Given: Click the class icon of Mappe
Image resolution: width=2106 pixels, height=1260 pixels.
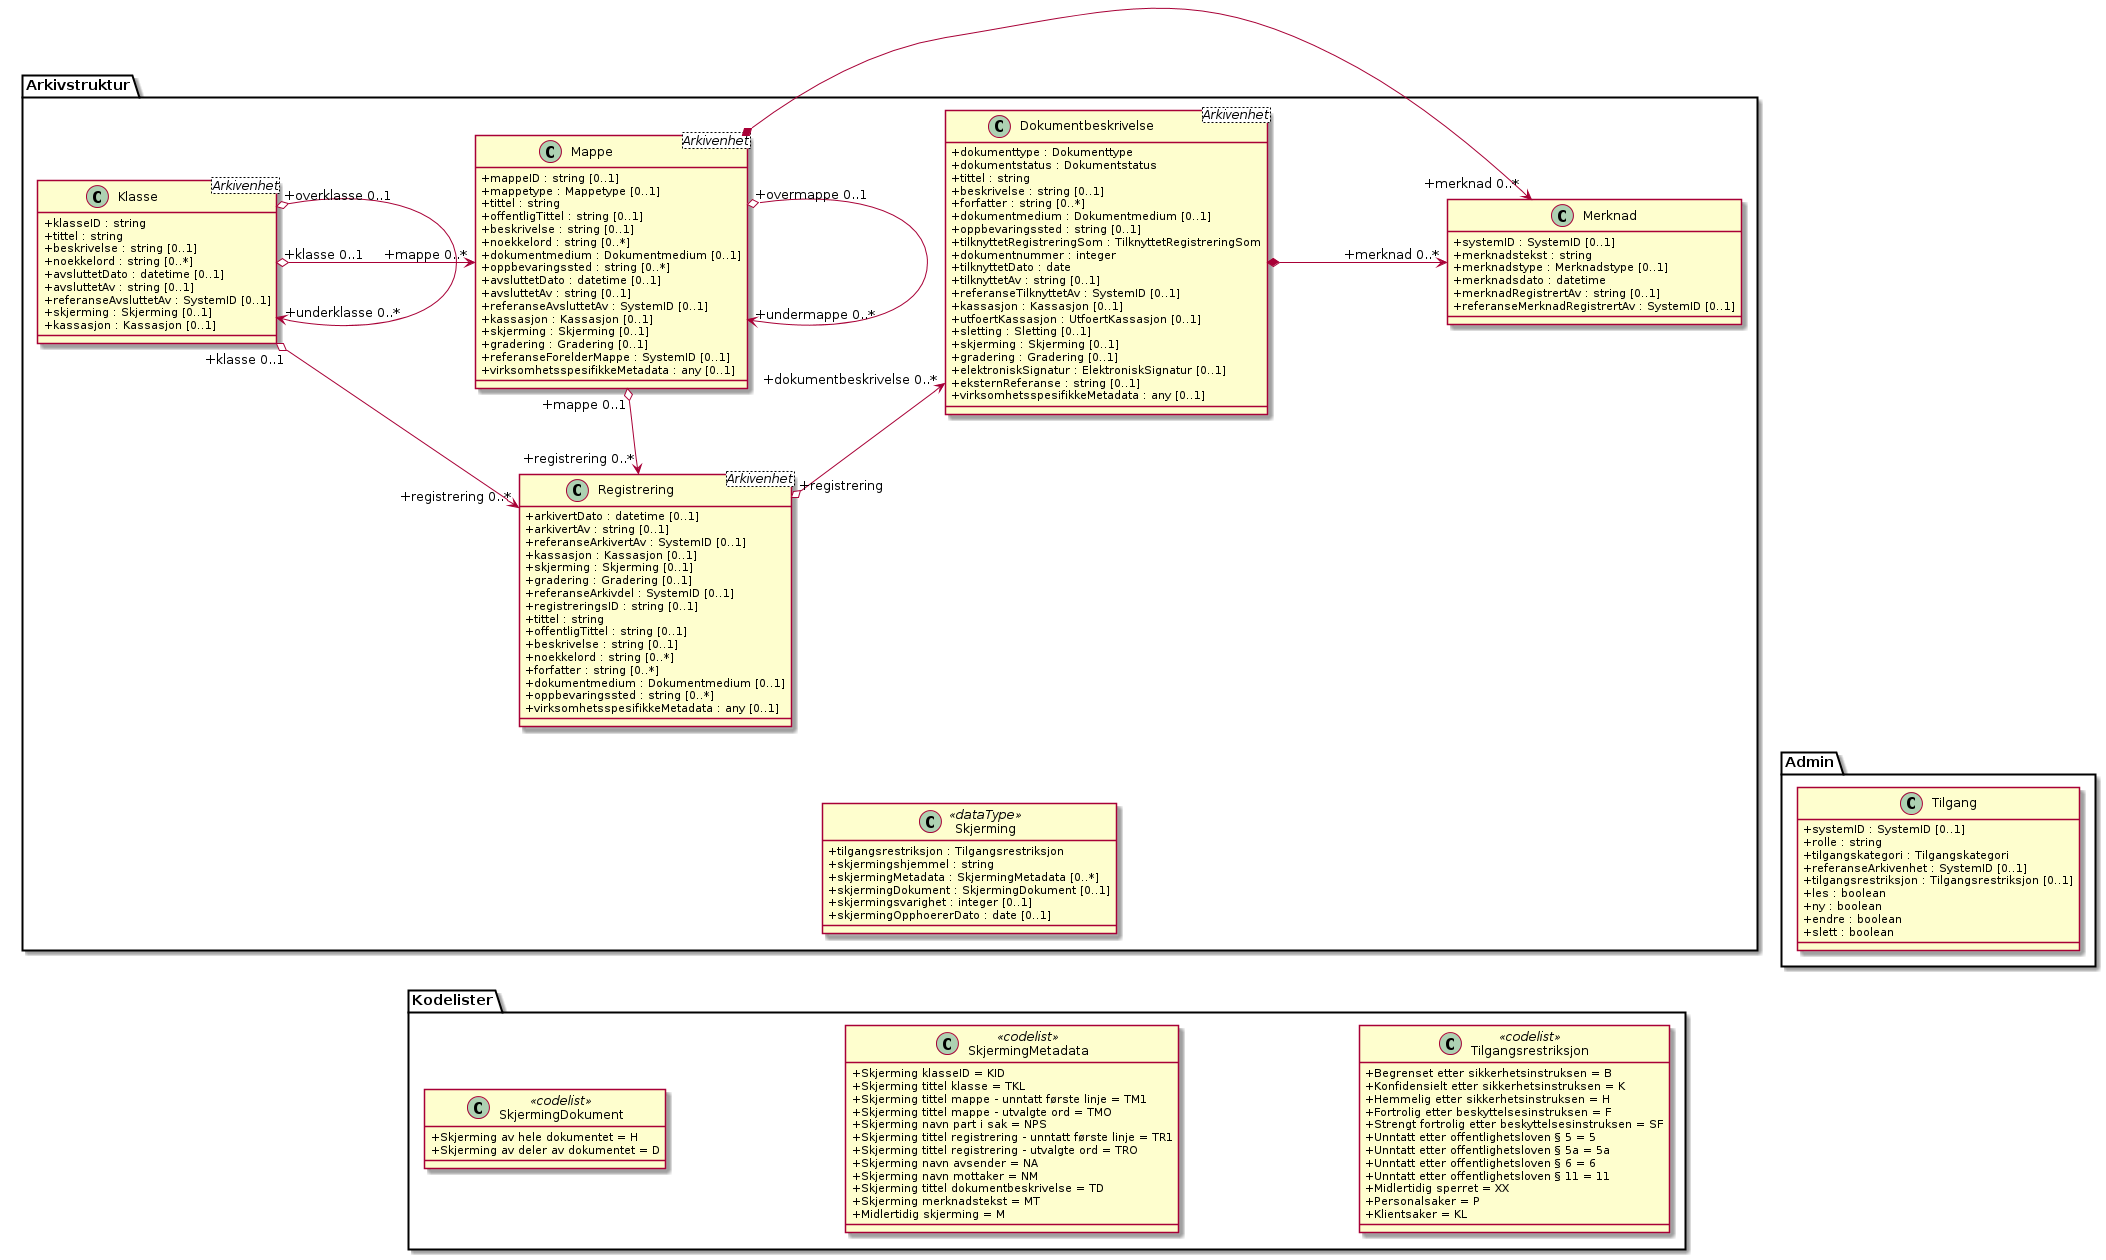Looking at the screenshot, I should (549, 152).
